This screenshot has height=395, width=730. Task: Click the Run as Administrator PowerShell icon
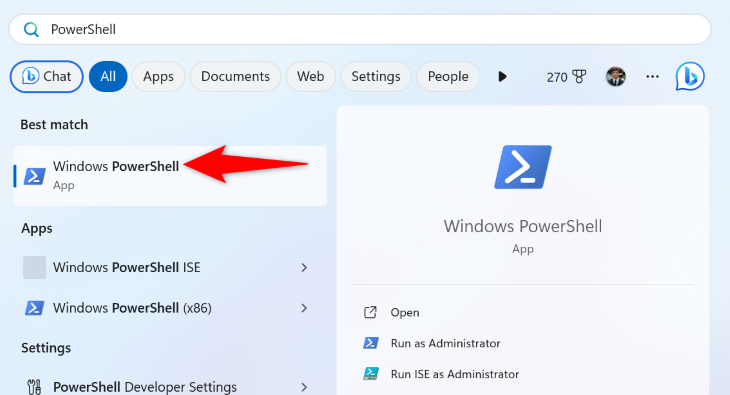(x=371, y=343)
